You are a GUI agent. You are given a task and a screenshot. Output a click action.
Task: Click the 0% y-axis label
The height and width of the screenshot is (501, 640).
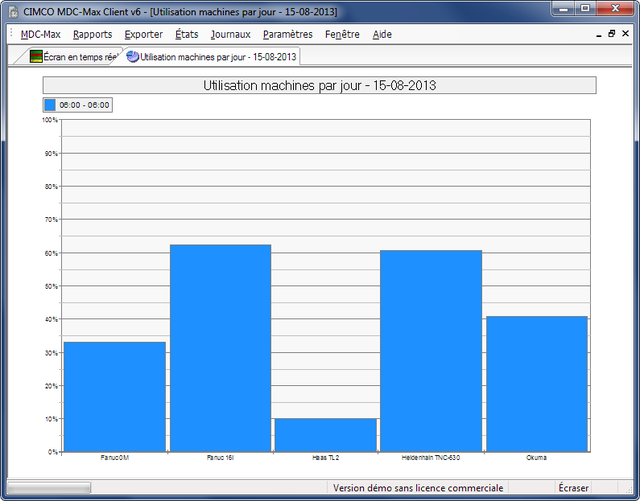point(53,452)
